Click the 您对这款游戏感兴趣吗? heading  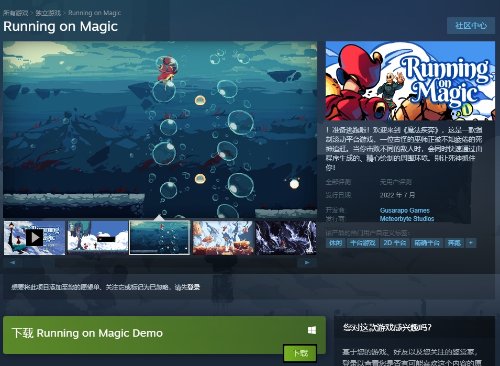coord(387,328)
